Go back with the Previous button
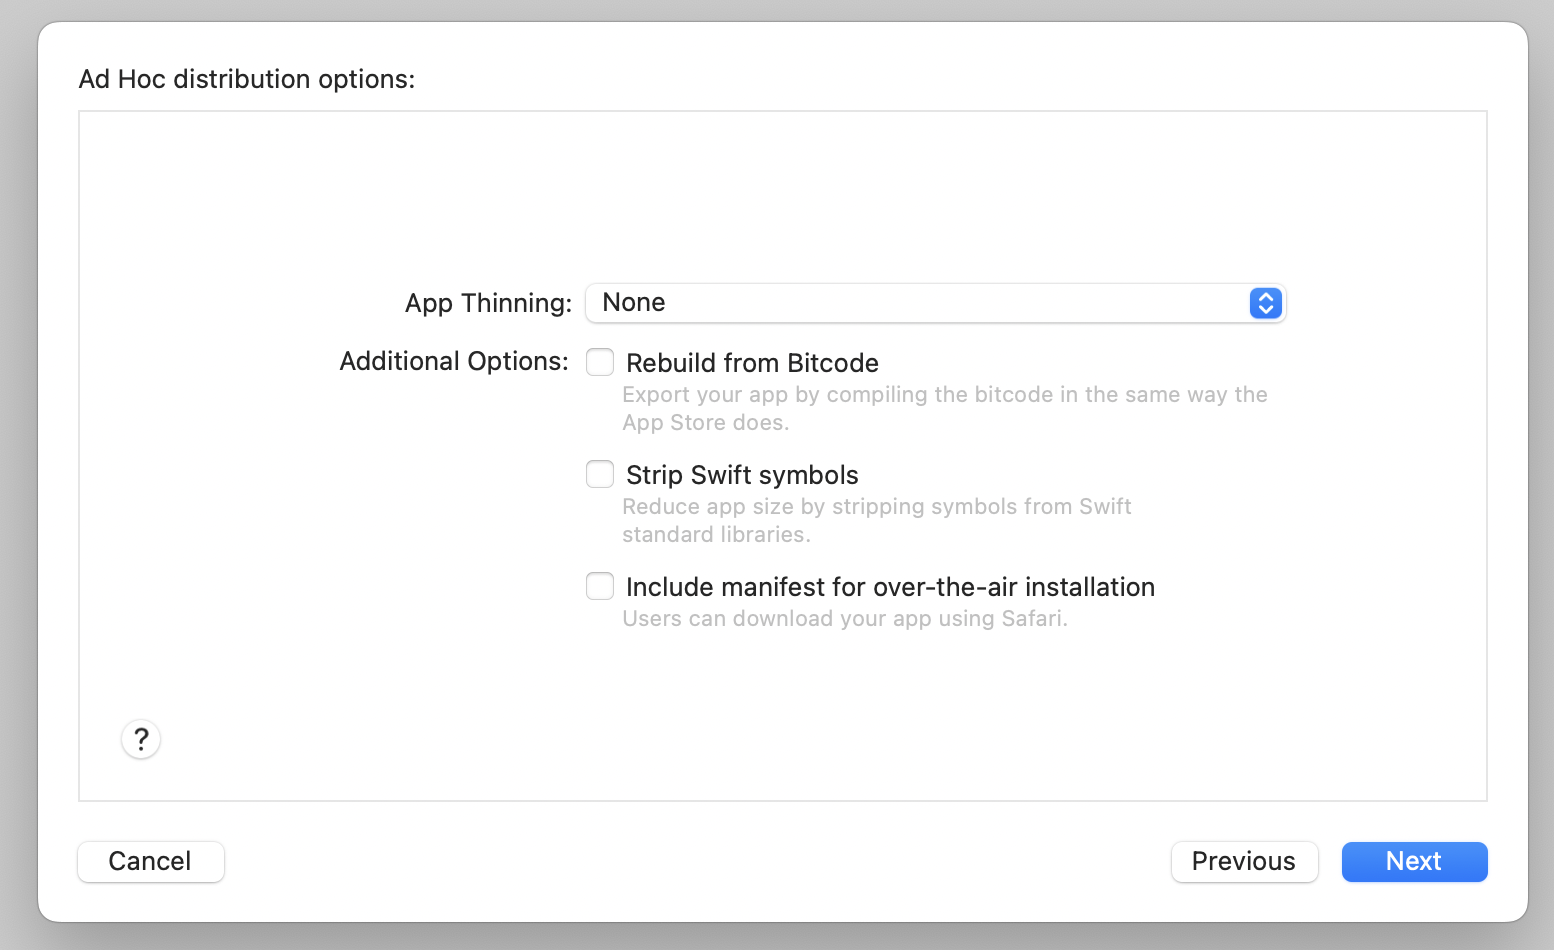The width and height of the screenshot is (1554, 950). point(1244,861)
